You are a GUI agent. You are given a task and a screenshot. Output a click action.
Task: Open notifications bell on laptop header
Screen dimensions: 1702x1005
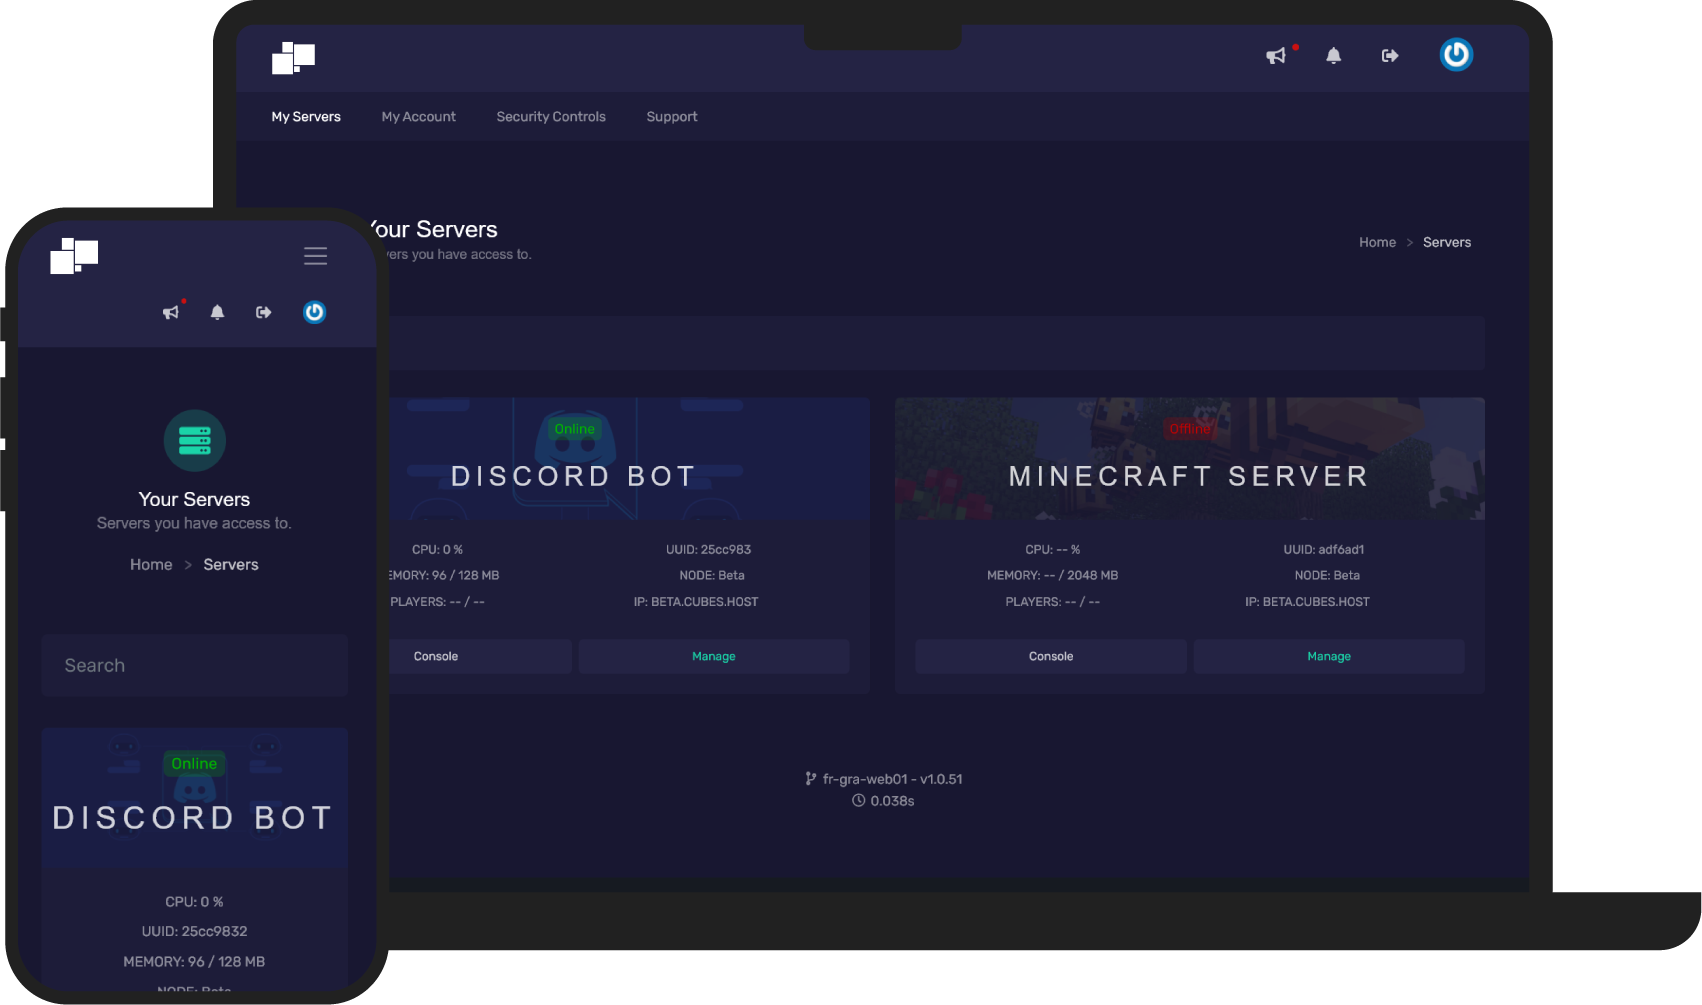pos(1333,56)
